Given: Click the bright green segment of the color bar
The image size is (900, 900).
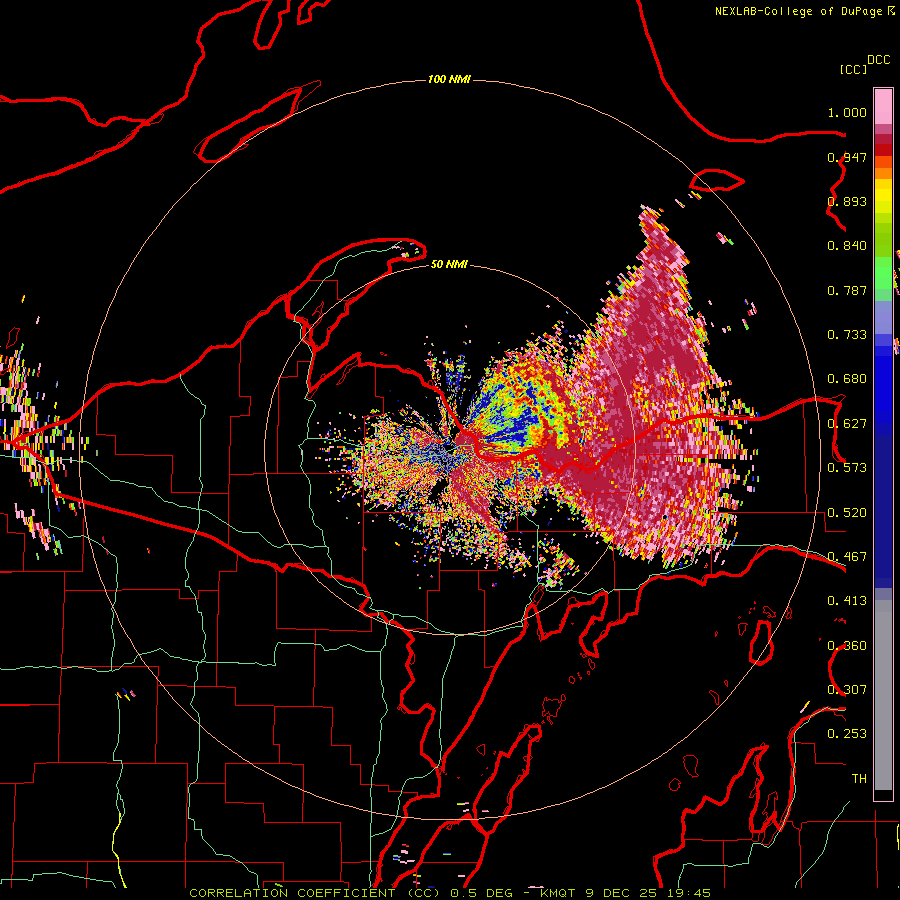Looking at the screenshot, I should click(x=883, y=273).
